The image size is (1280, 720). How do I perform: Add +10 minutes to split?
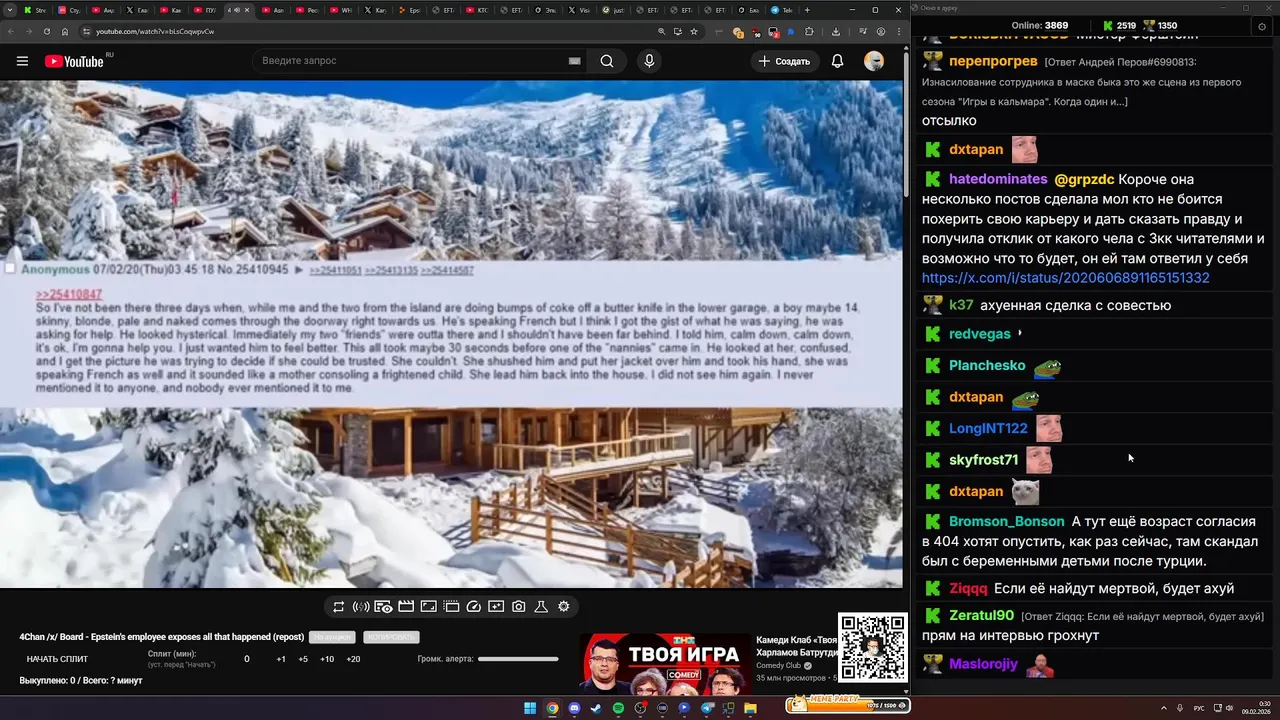tap(327, 659)
